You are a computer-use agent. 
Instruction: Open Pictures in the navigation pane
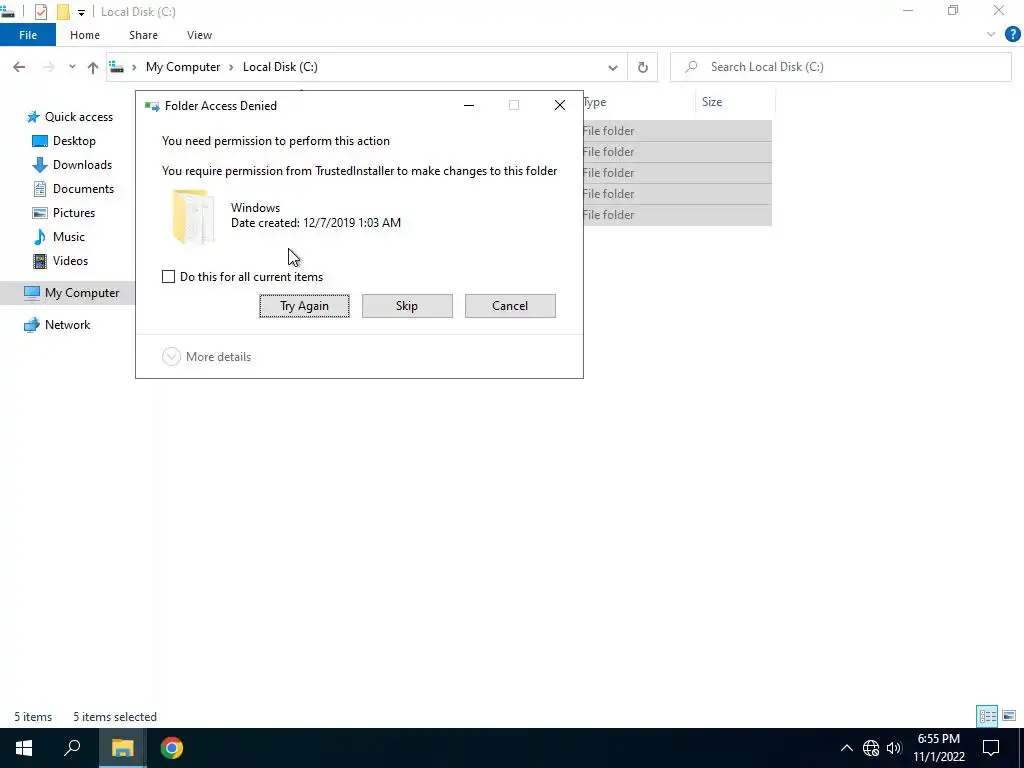(x=64, y=213)
